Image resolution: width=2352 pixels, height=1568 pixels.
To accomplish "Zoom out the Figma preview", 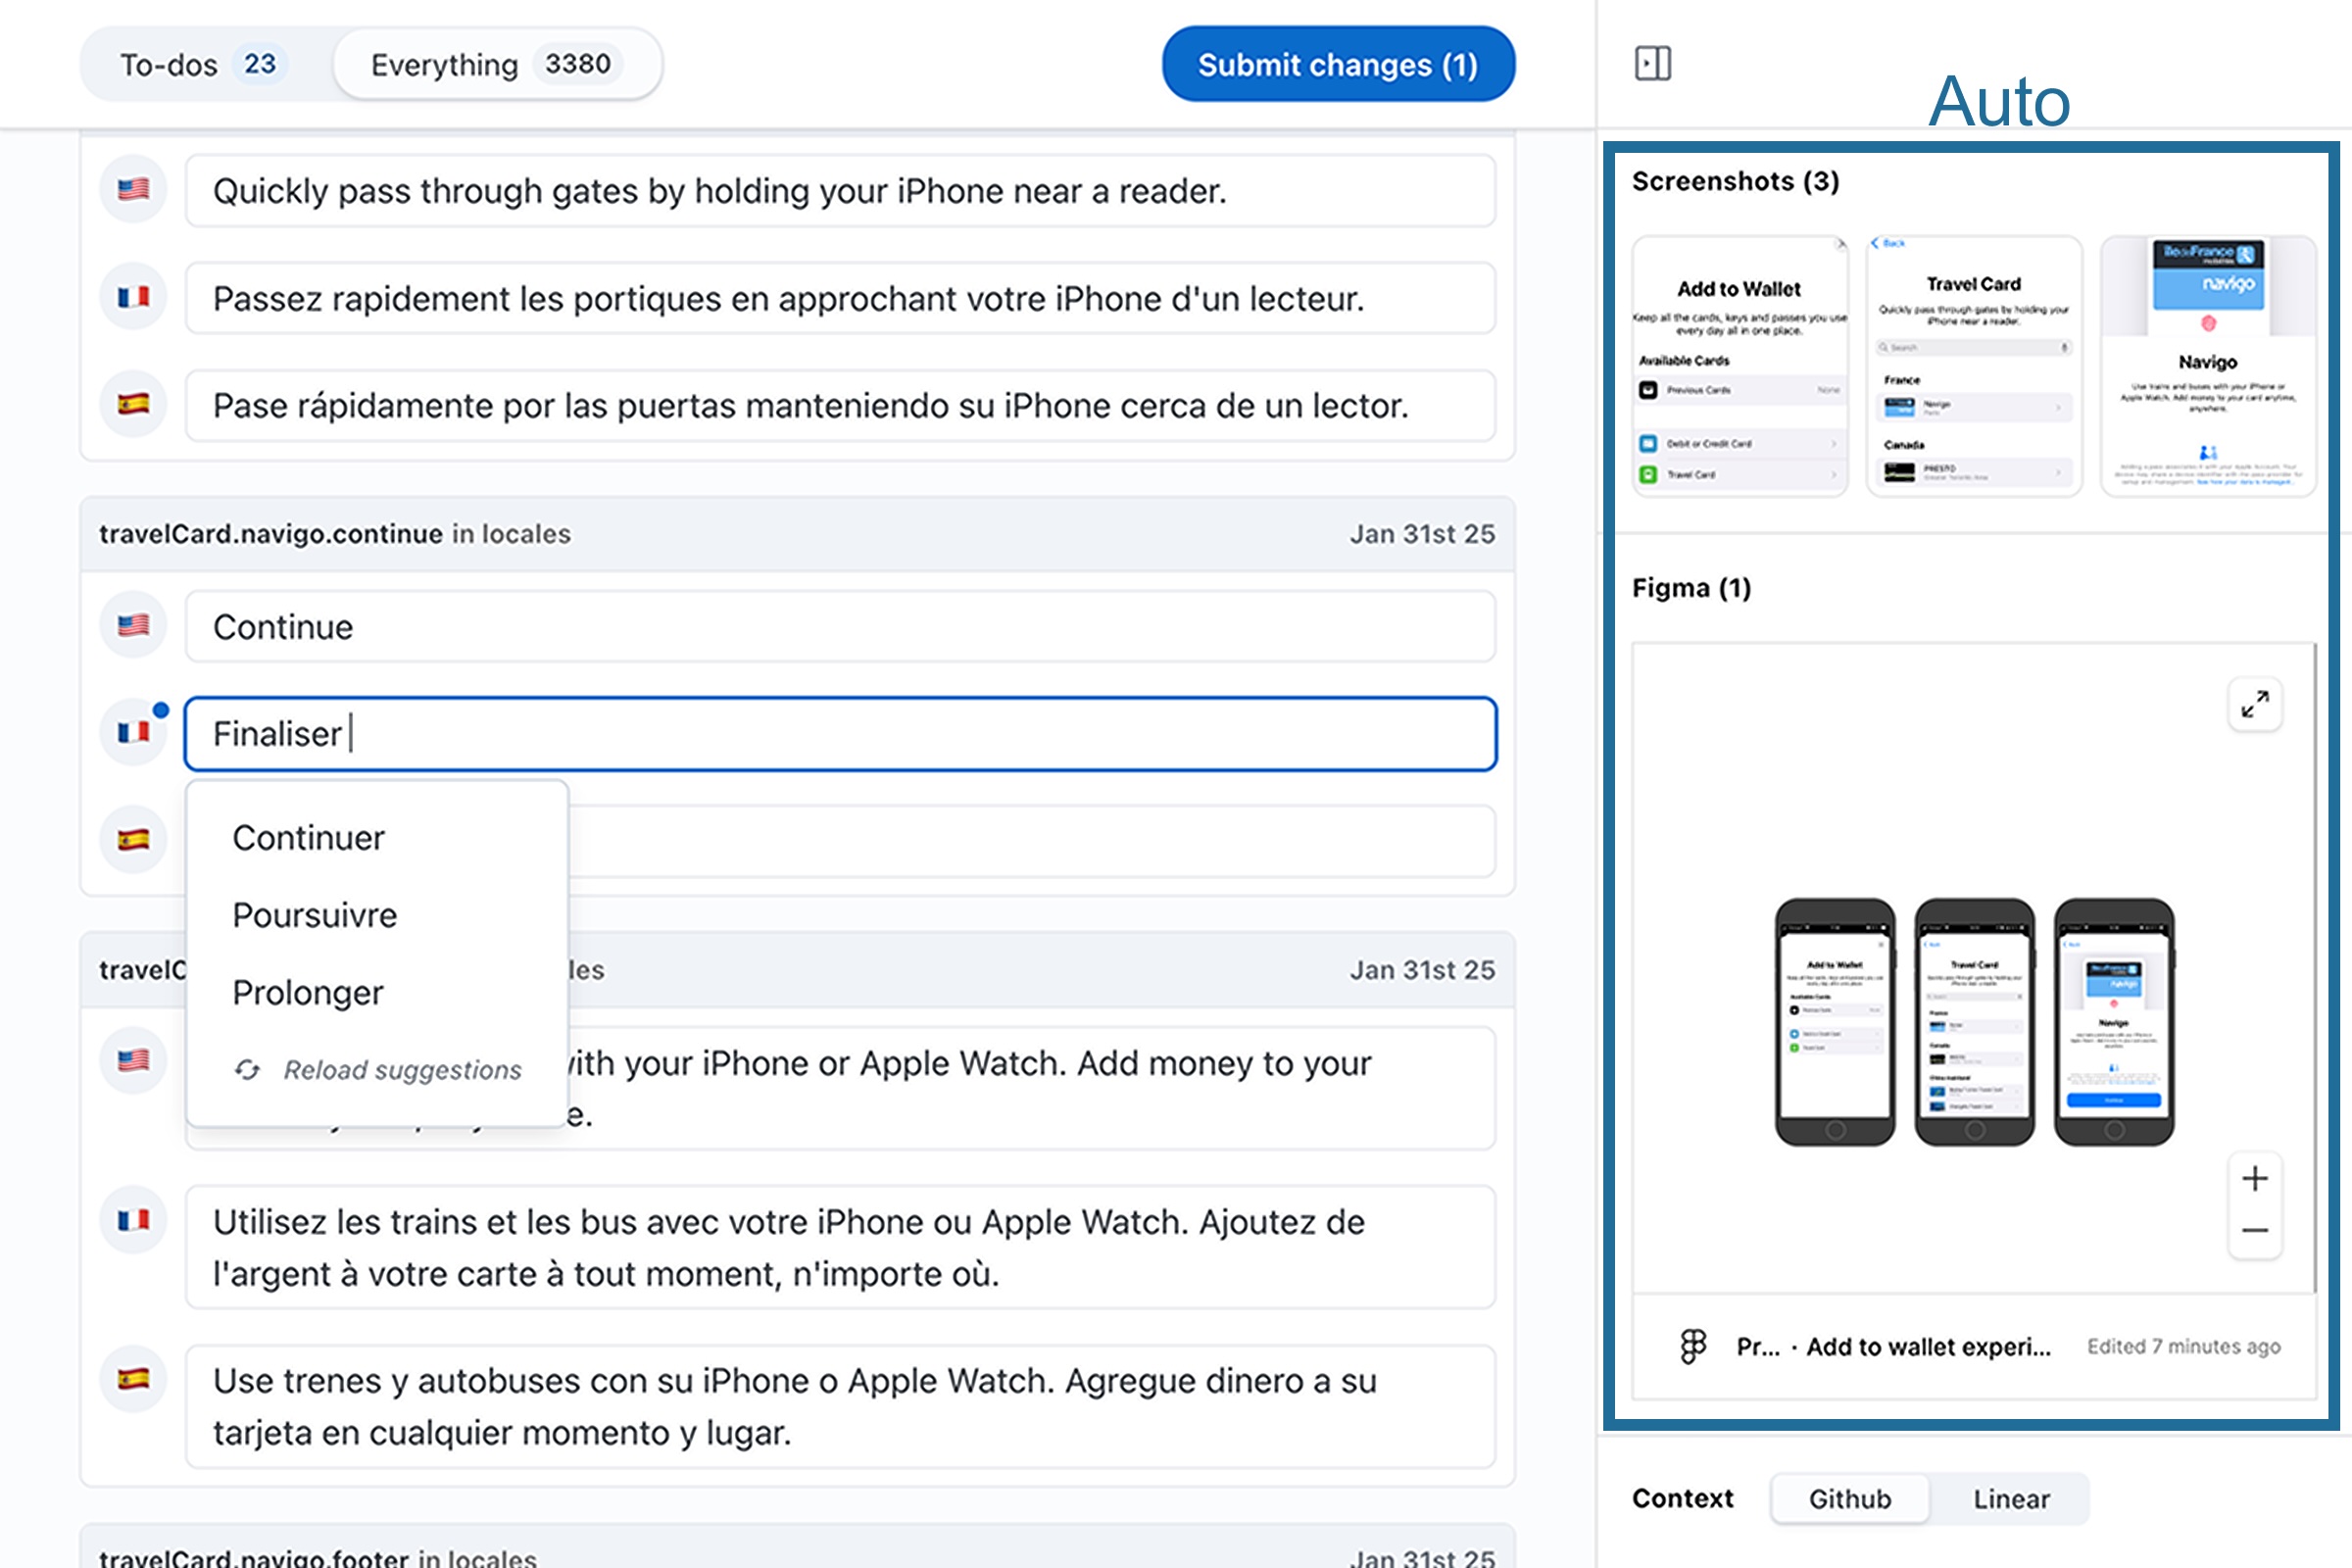I will [x=2254, y=1231].
